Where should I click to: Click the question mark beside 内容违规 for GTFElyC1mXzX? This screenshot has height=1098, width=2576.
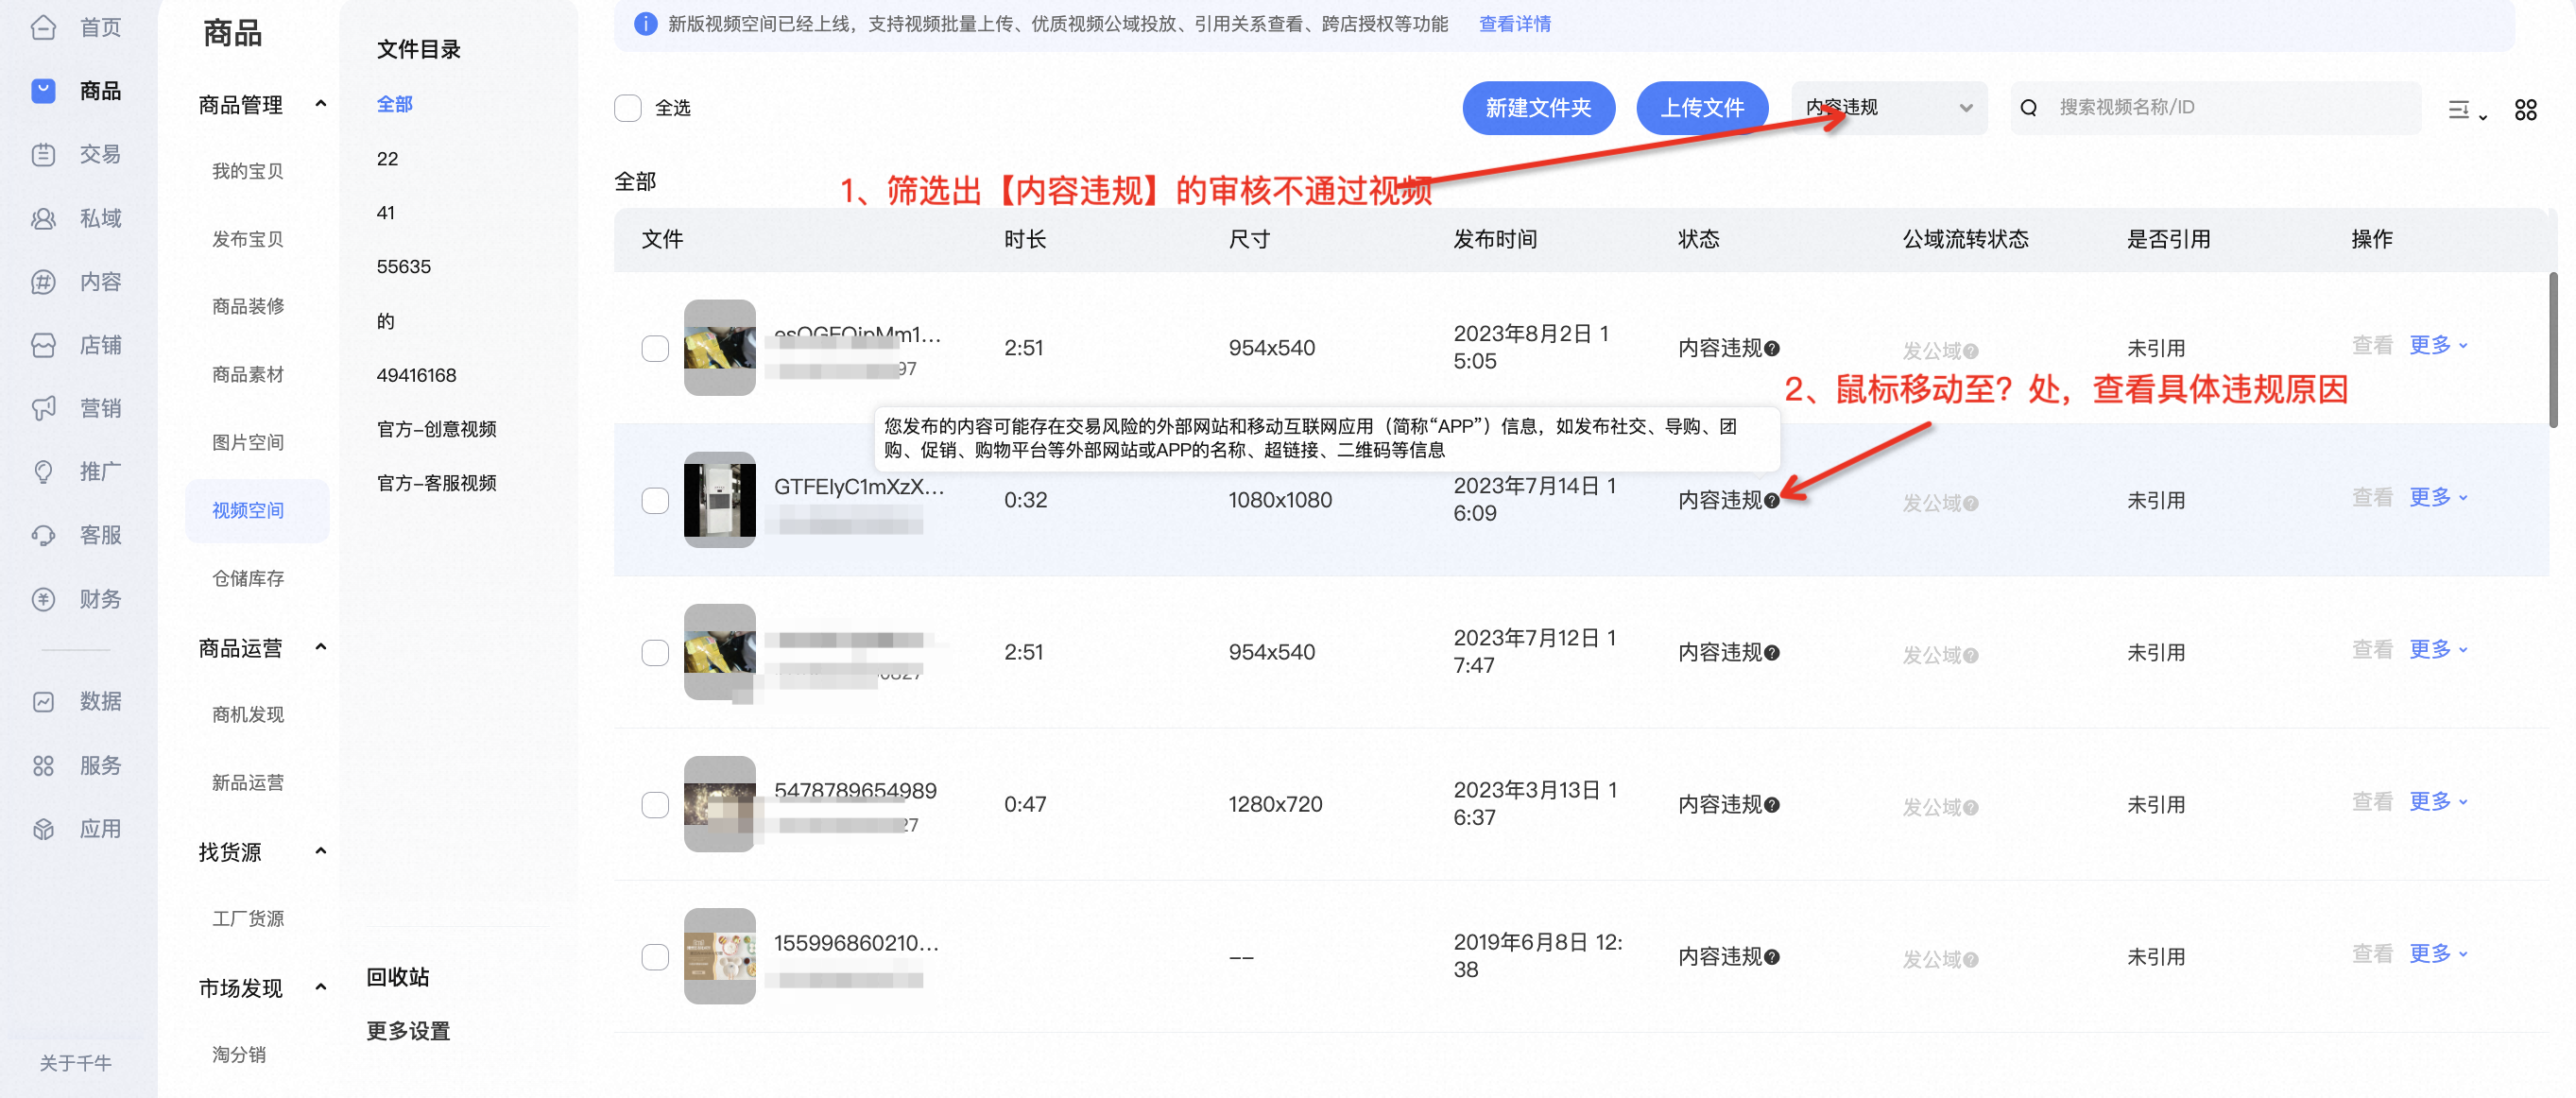pos(1771,501)
